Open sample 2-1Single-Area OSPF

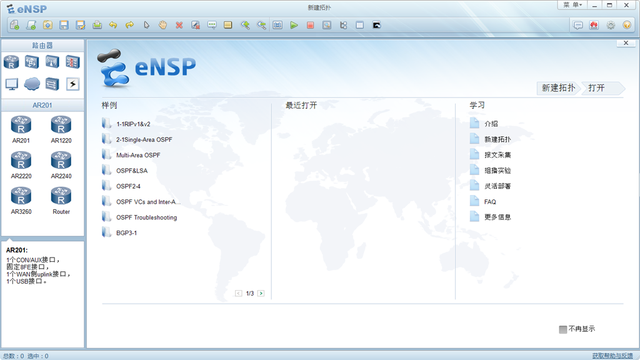(137, 139)
